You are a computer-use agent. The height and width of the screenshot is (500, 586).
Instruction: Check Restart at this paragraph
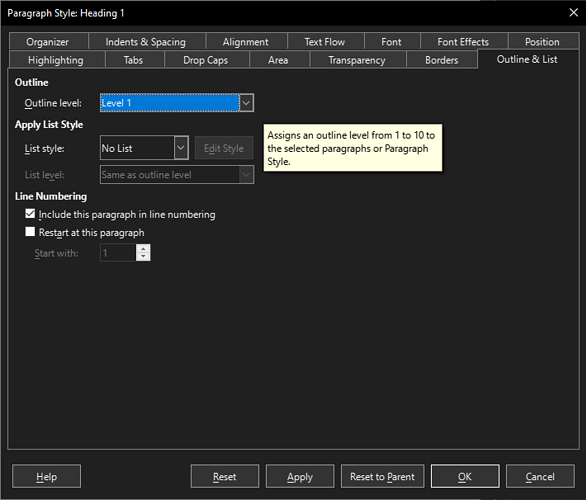click(30, 232)
